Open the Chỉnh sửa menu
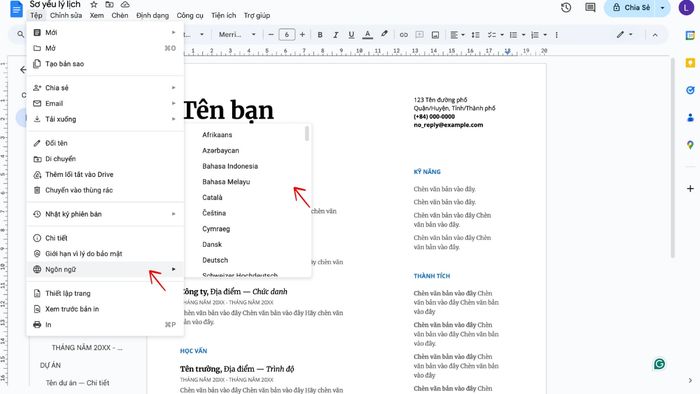The image size is (700, 394). pyautogui.click(x=66, y=15)
